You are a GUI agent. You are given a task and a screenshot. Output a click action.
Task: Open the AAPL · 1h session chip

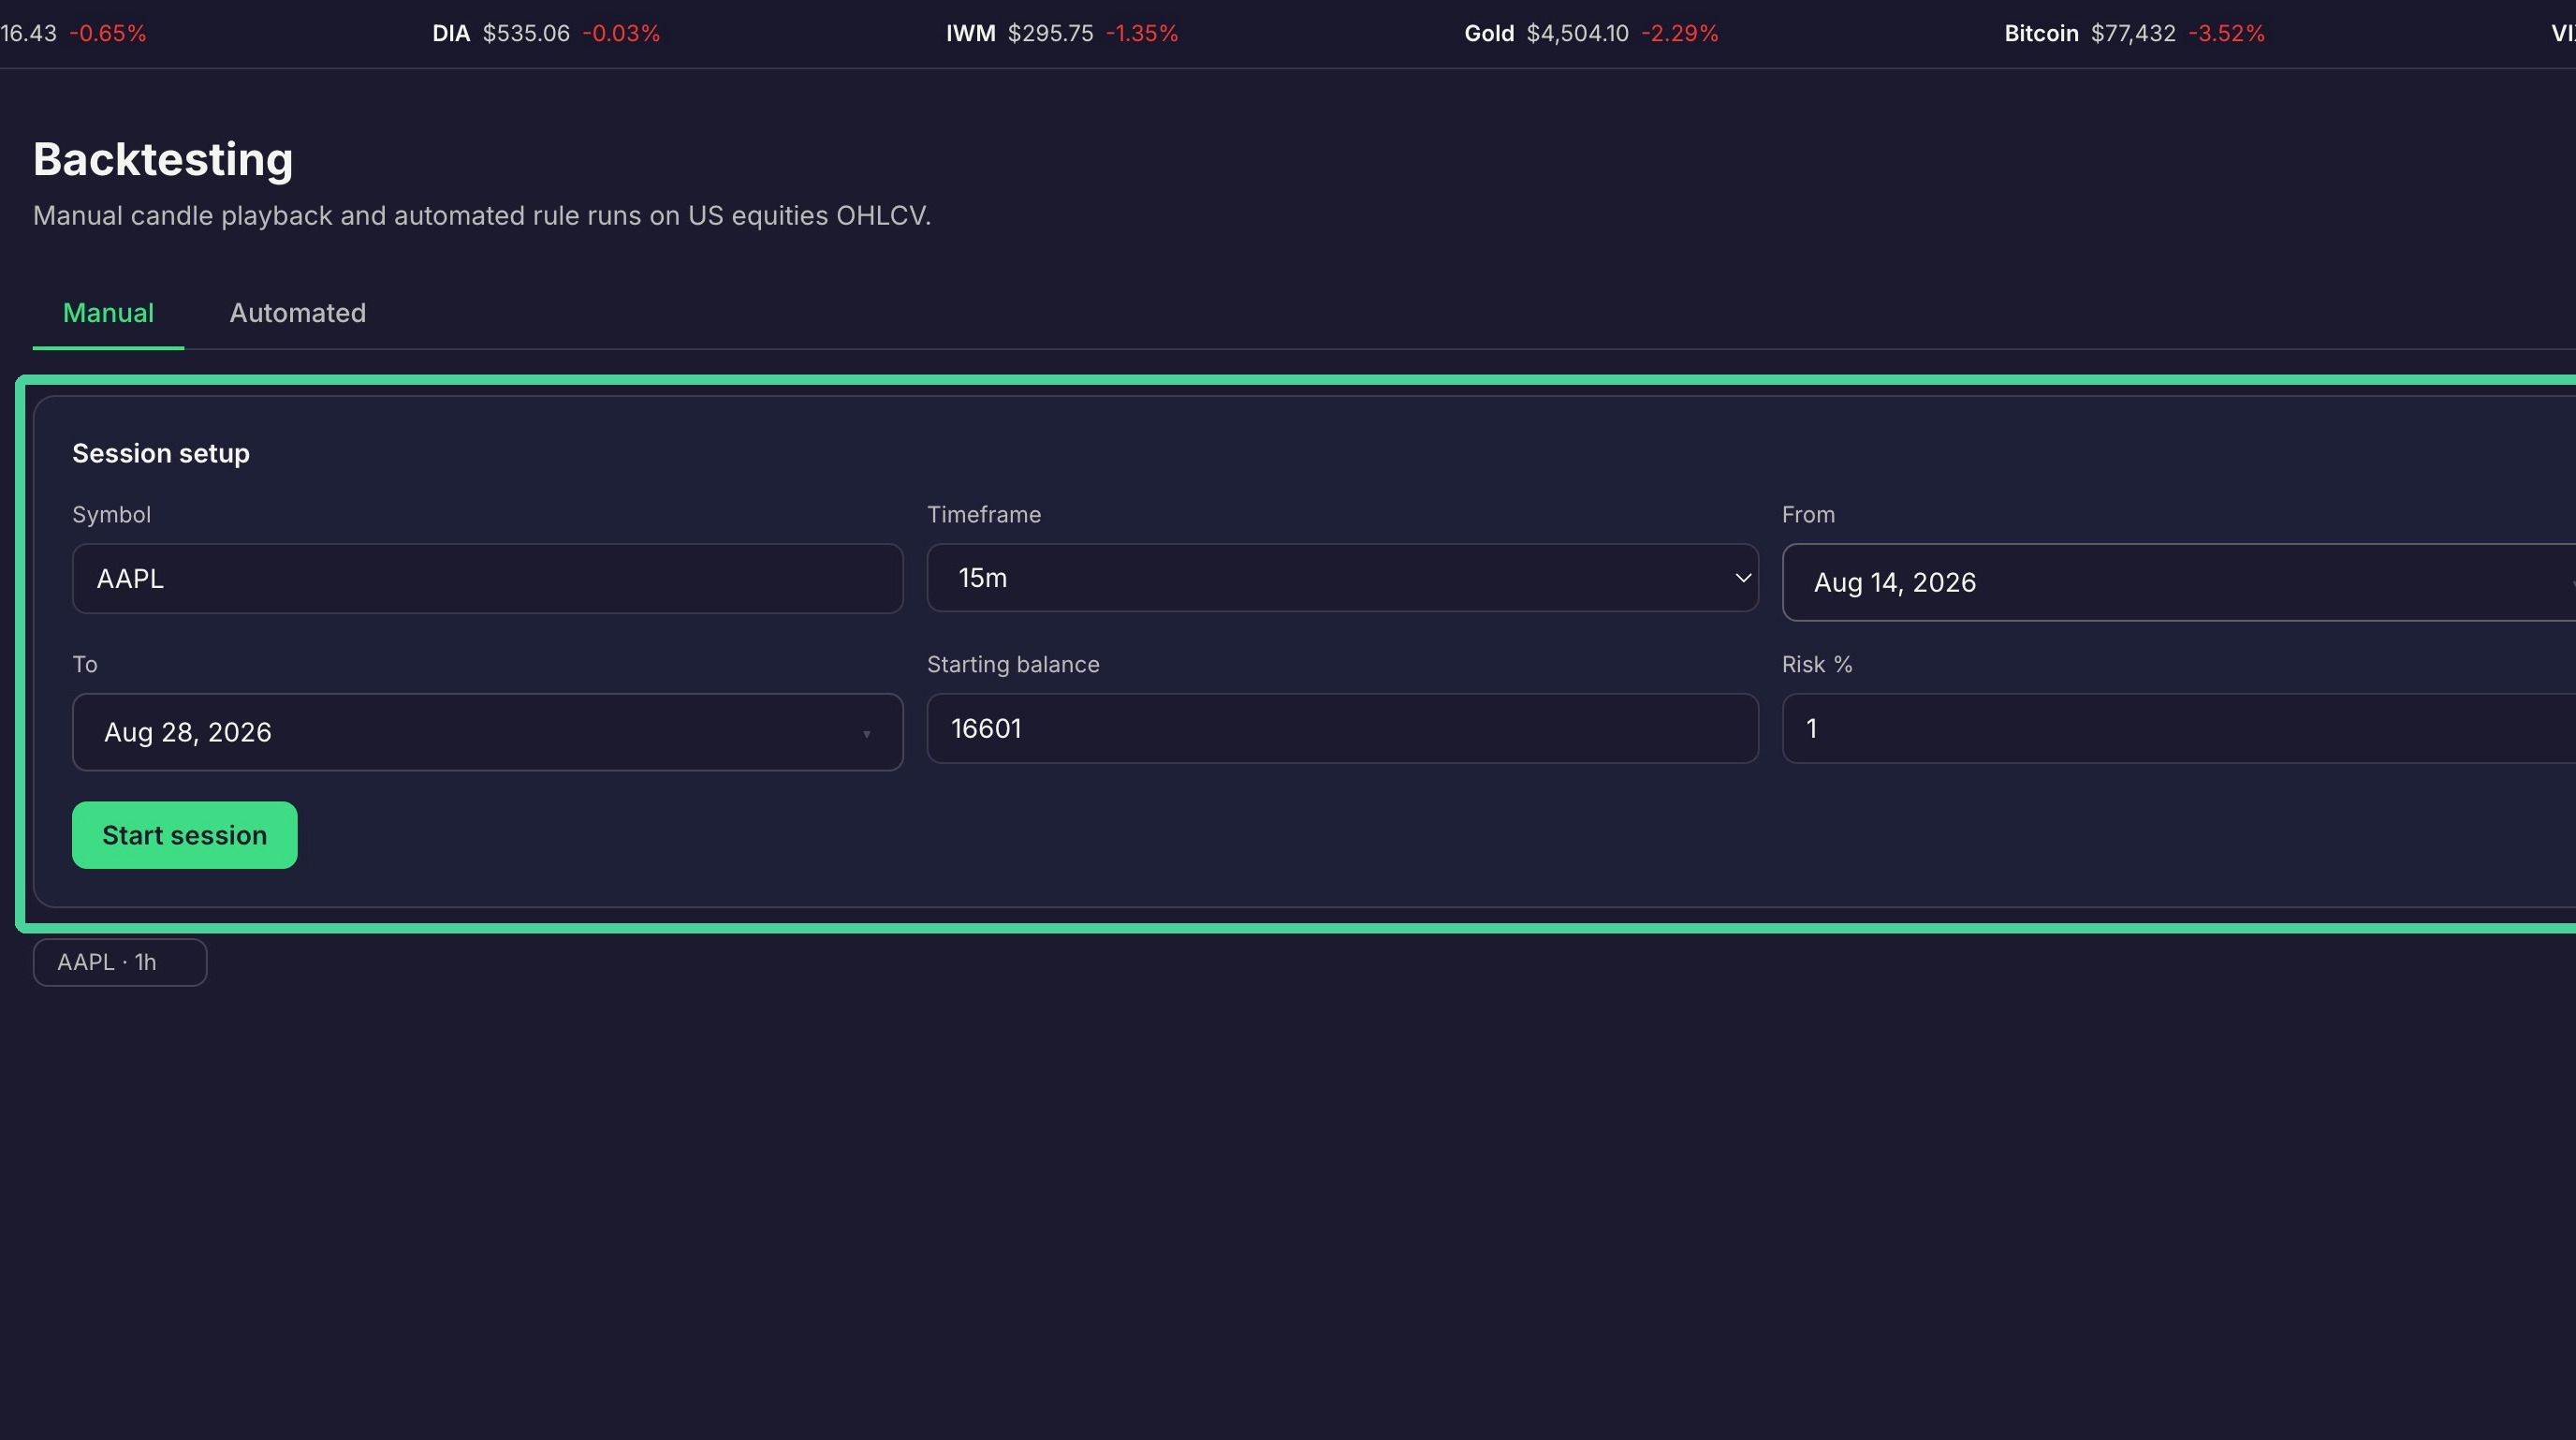pyautogui.click(x=120, y=962)
